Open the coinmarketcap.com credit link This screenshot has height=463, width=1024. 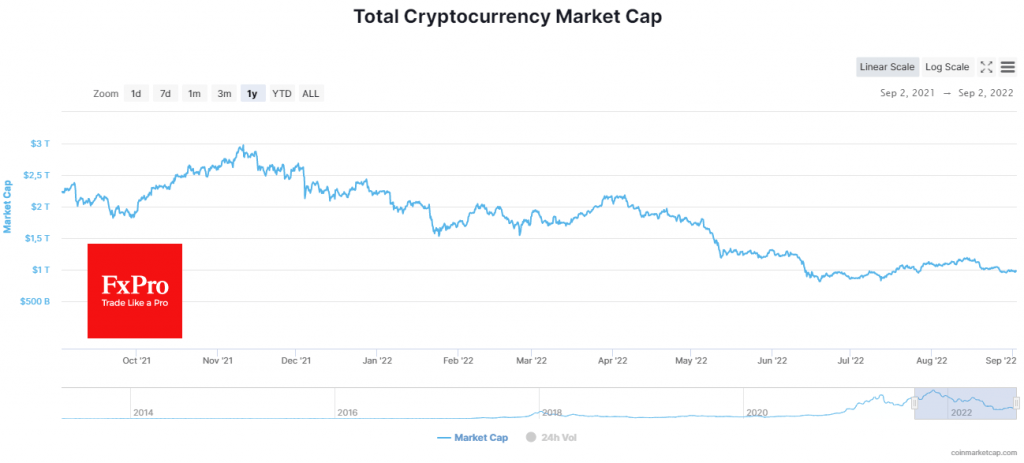982,453
